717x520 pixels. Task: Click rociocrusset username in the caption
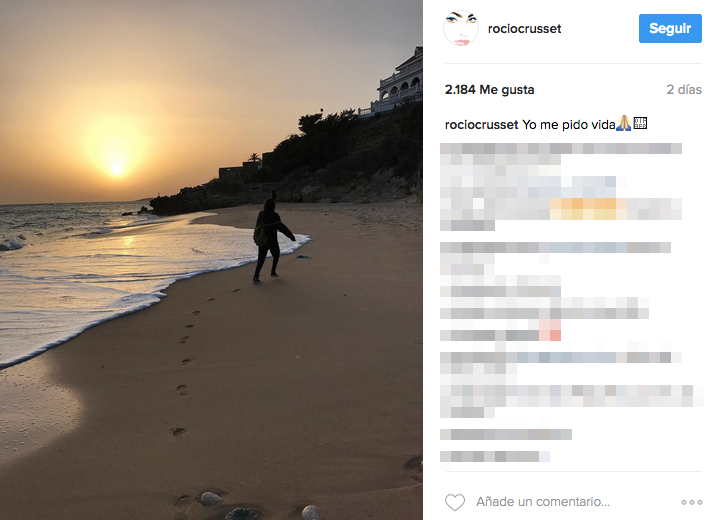482,125
